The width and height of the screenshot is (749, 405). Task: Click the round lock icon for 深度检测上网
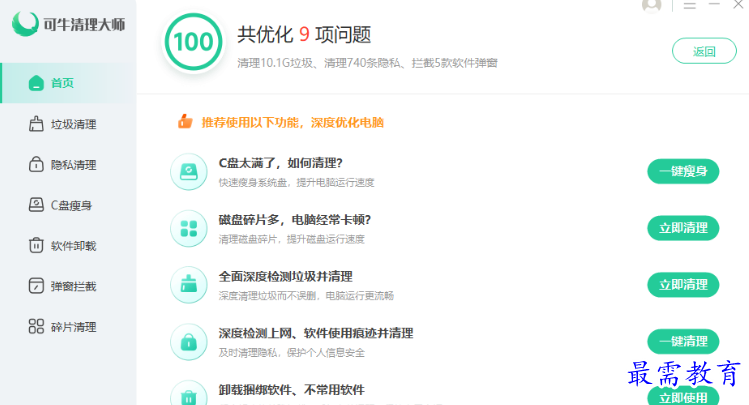click(189, 342)
